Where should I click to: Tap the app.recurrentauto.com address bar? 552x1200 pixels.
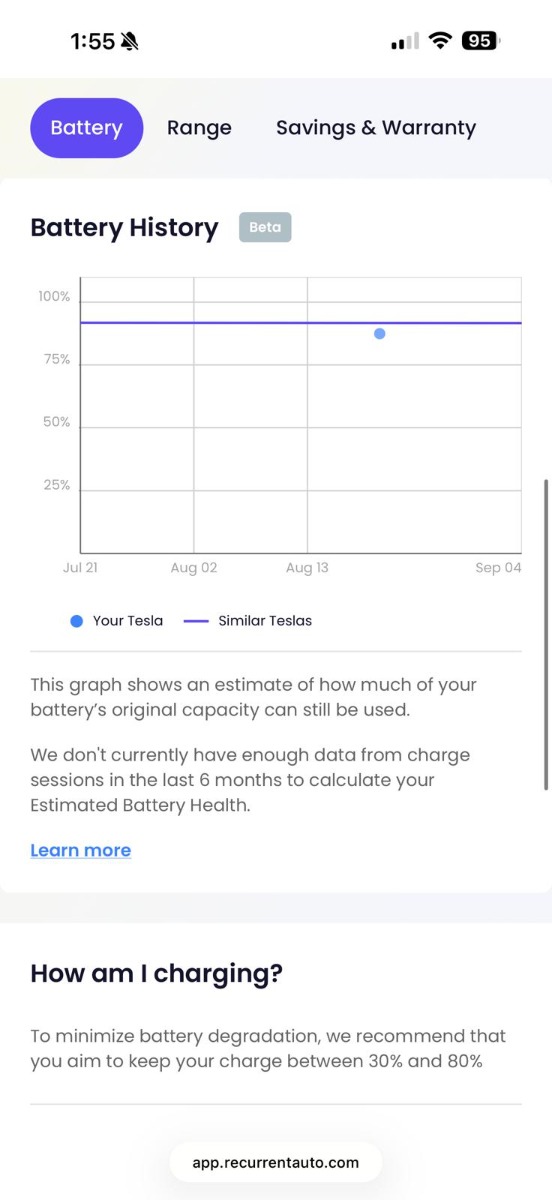(x=276, y=1163)
